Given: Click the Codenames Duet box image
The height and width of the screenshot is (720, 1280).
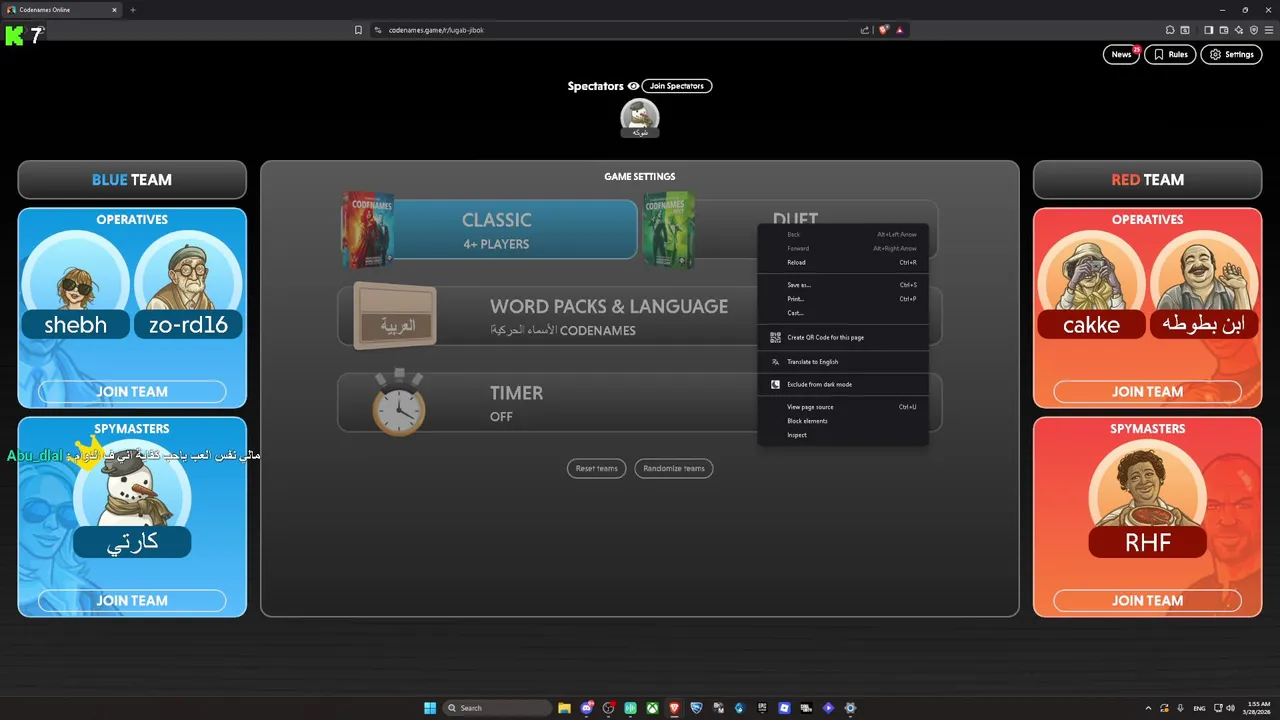Looking at the screenshot, I should click(669, 230).
